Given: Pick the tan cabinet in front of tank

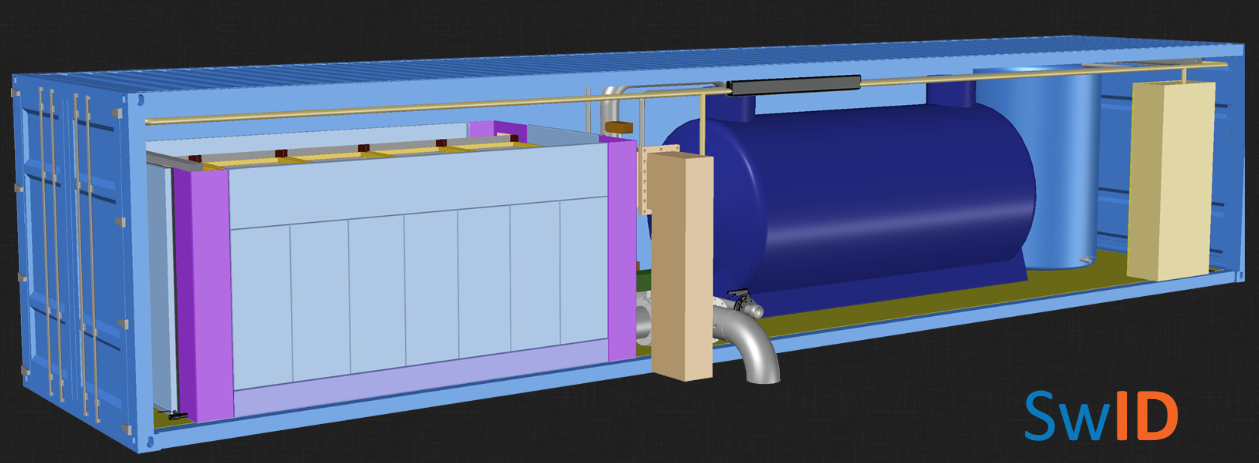Looking at the screenshot, I should pos(682,266).
